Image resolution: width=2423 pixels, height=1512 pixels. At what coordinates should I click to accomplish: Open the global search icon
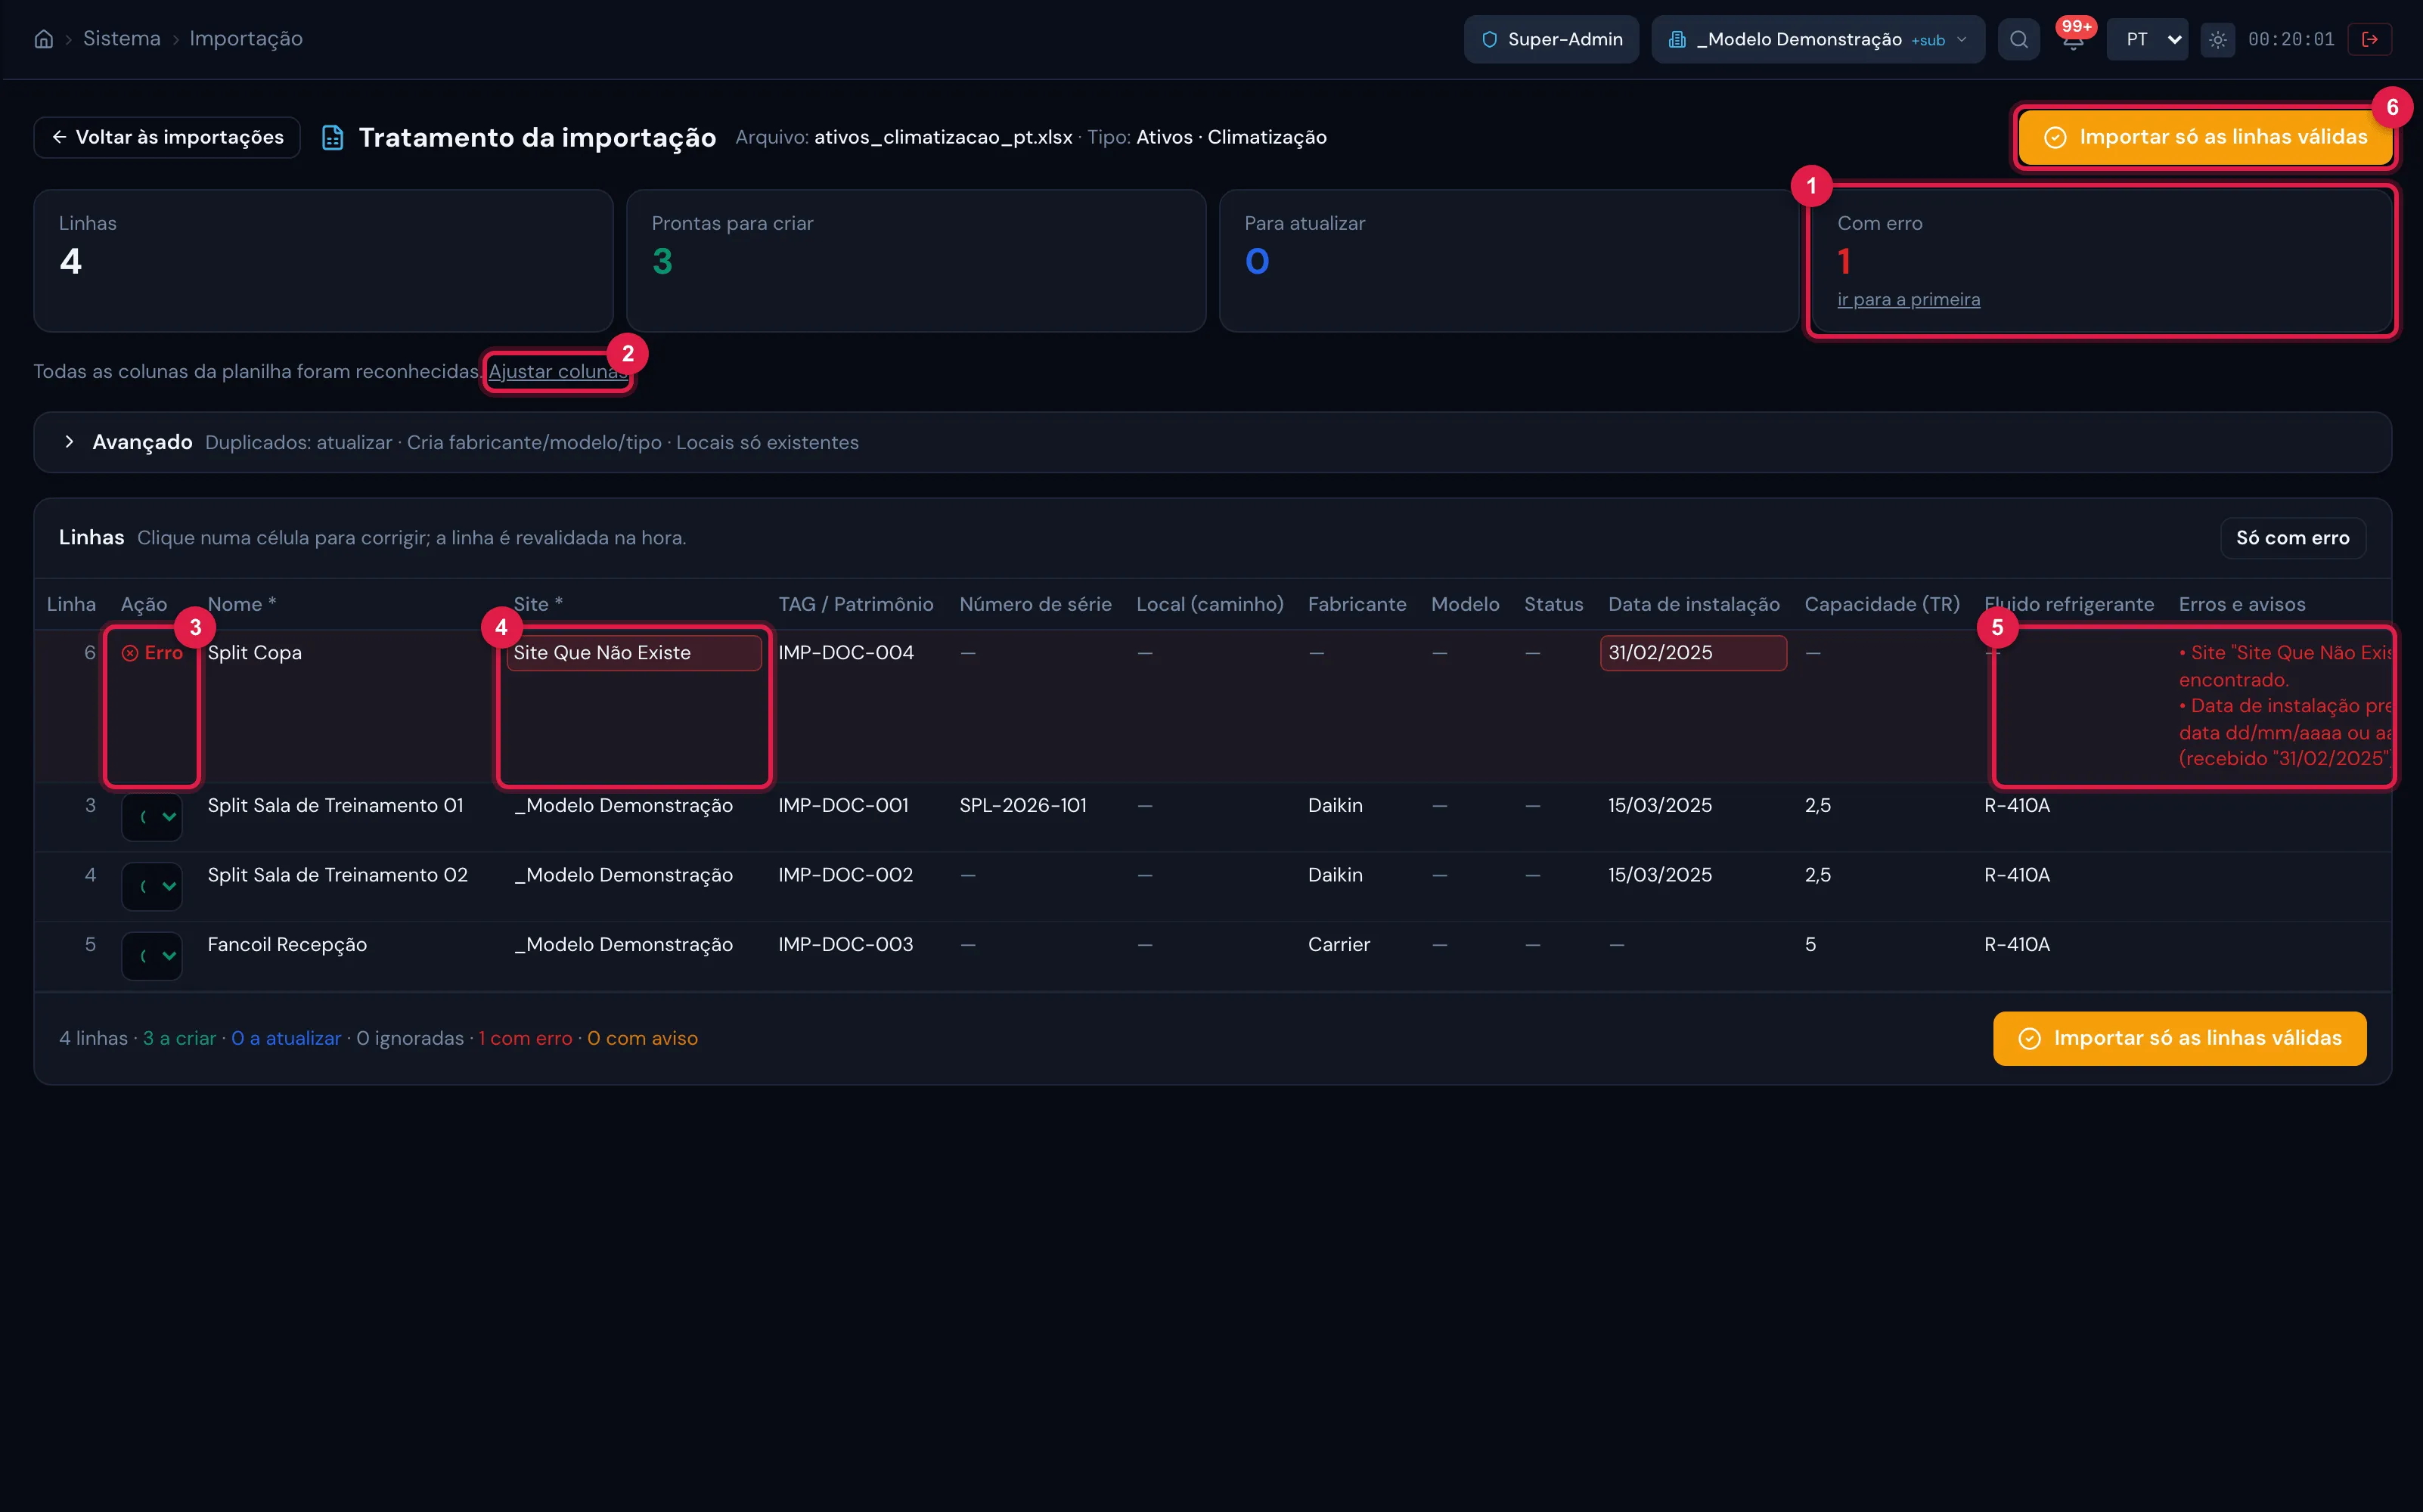point(2018,39)
